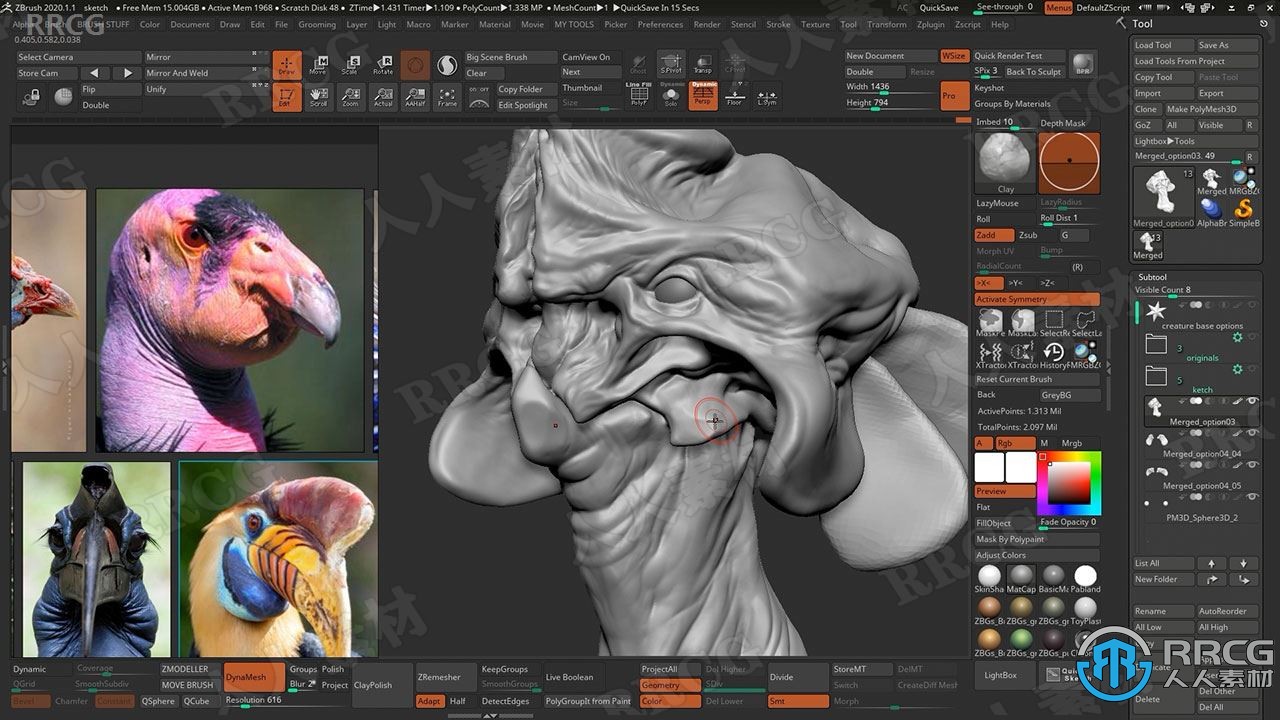Click the main white color swatch
1280x720 pixels.
989,467
